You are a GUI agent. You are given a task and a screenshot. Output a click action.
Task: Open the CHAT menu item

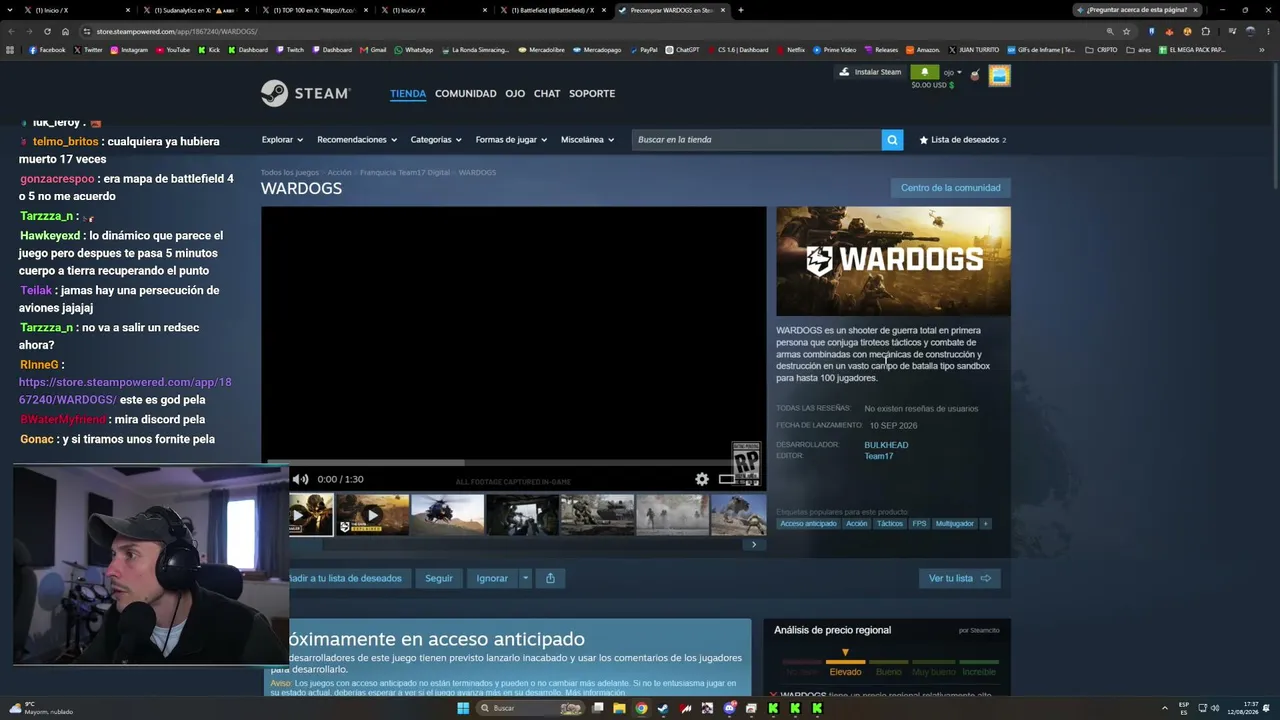pos(547,93)
